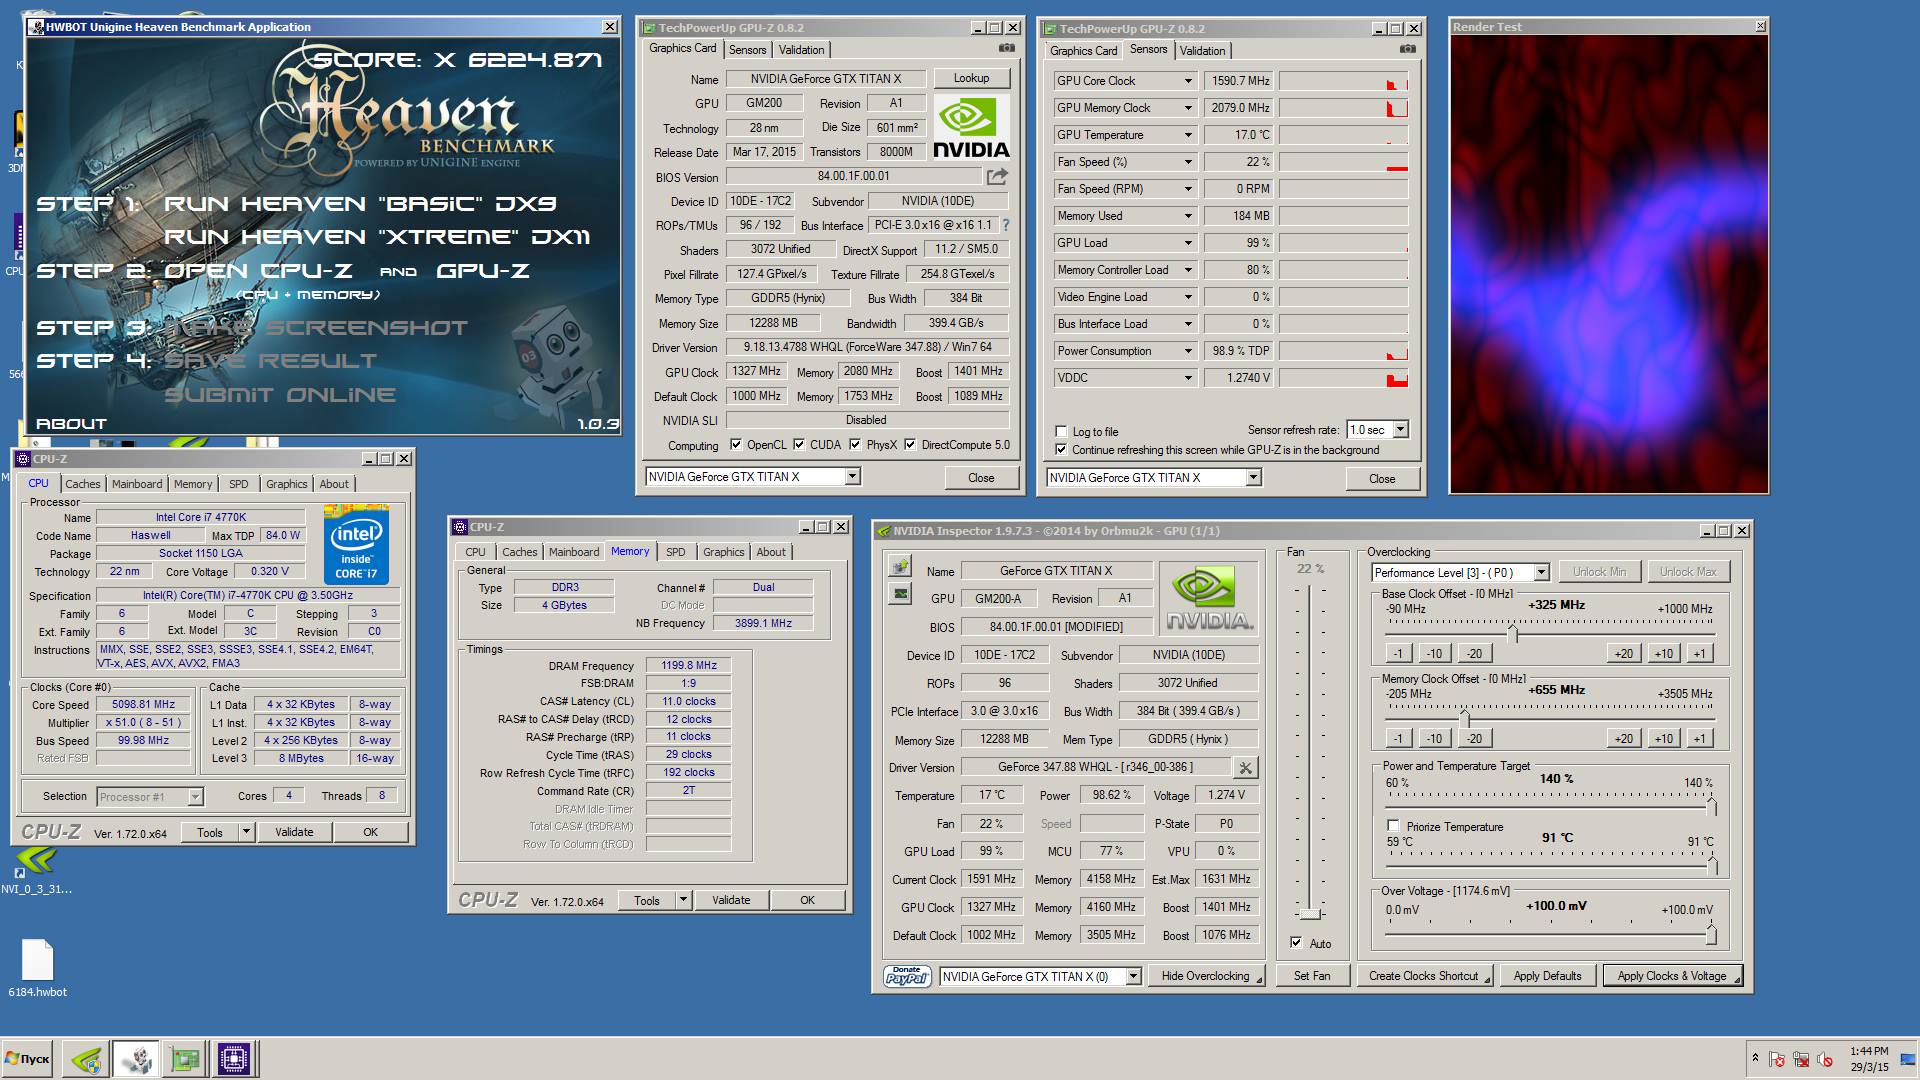Open the Performance Level [3] - (P0) dropdown
This screenshot has width=1920, height=1080.
tap(1541, 573)
